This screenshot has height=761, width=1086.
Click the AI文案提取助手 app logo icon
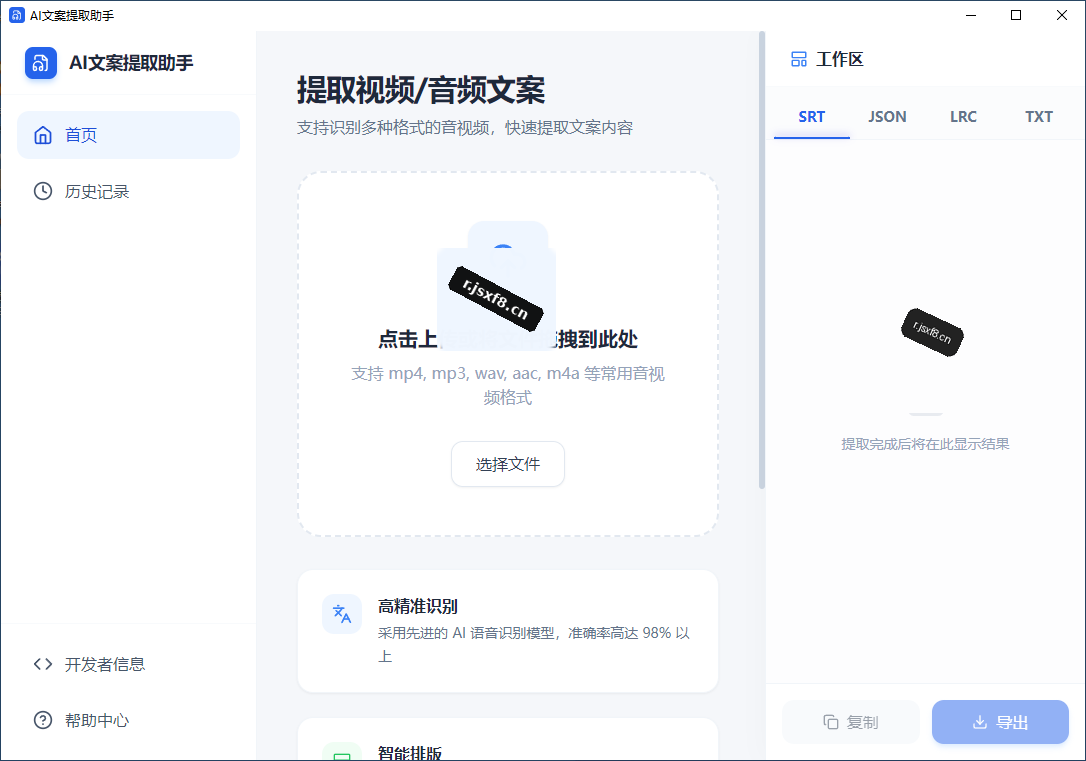point(41,63)
